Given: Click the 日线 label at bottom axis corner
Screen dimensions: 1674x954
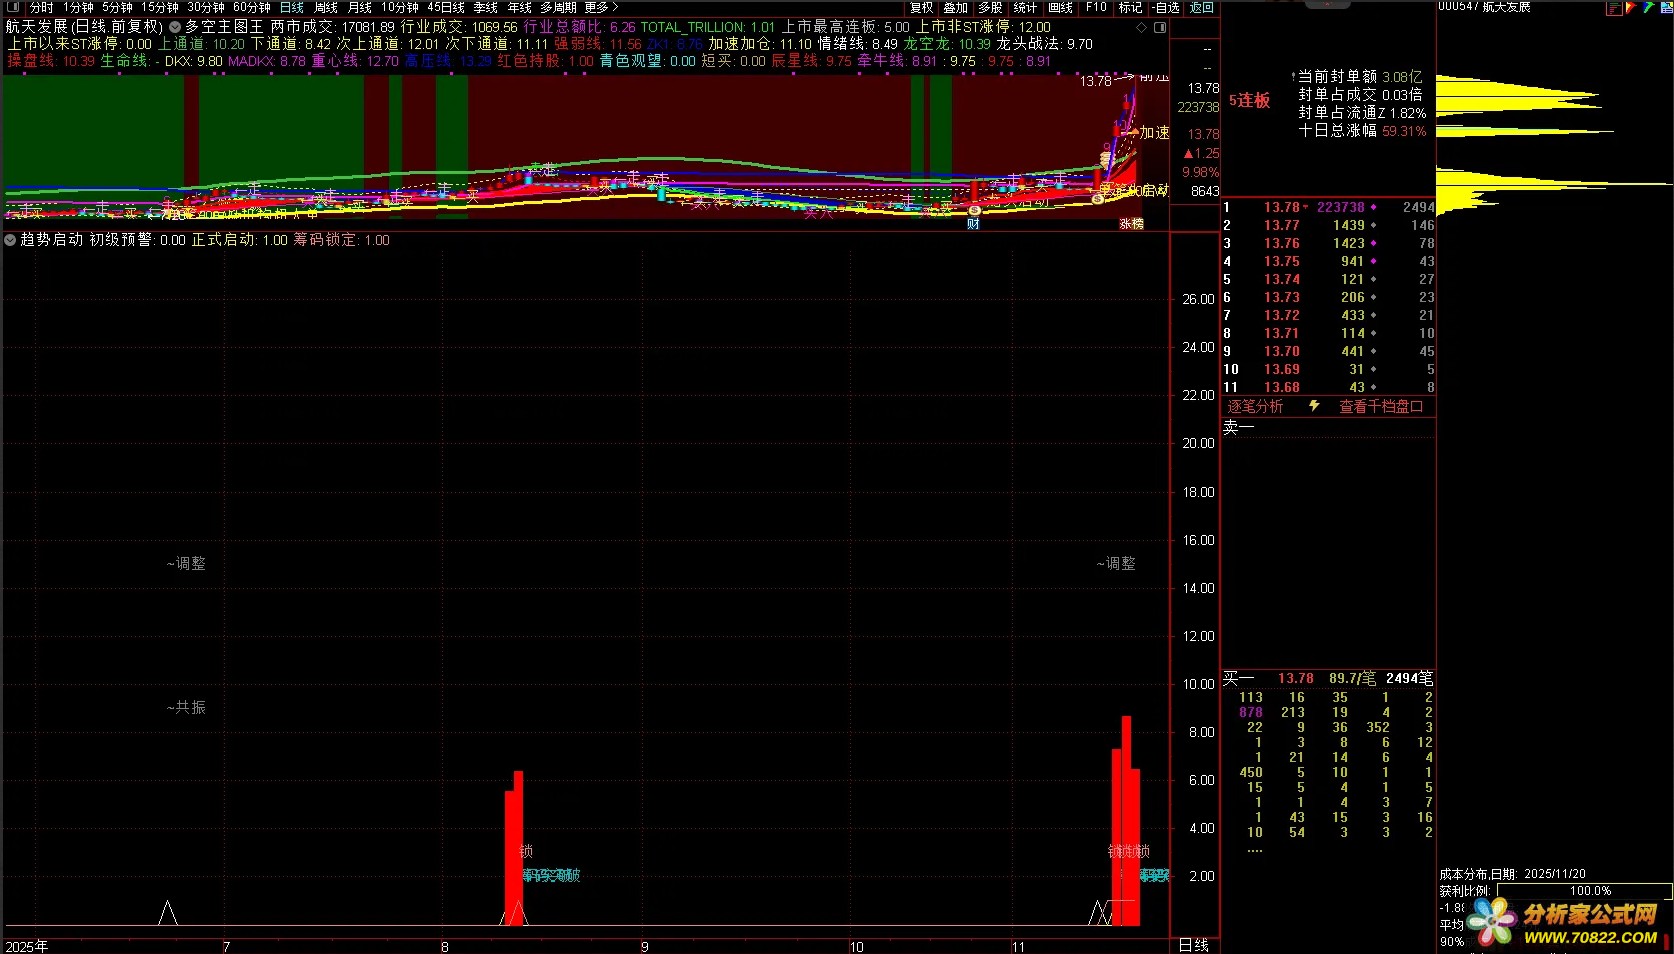Looking at the screenshot, I should point(1194,945).
